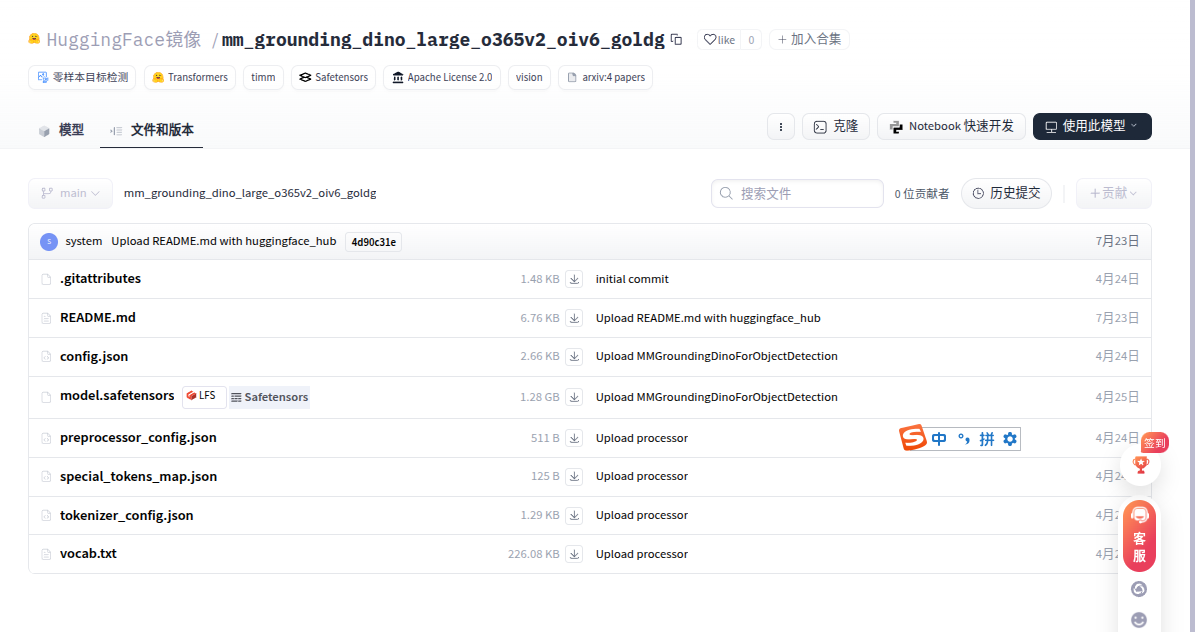Click file icon beside .gitattributes
Image resolution: width=1195 pixels, height=632 pixels.
tap(46, 280)
